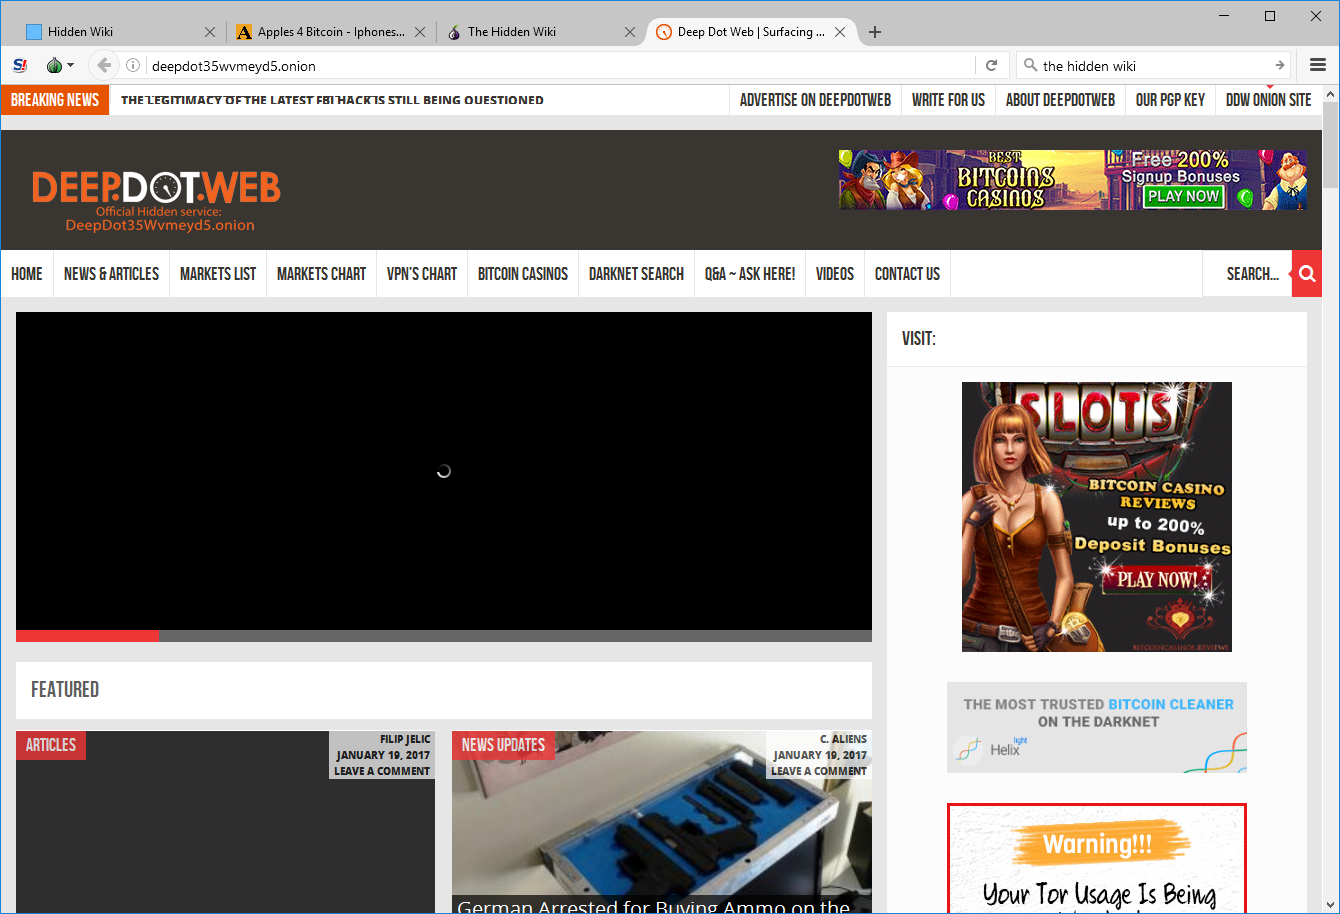
Task: Click the red slider progress bar
Action: coord(87,636)
